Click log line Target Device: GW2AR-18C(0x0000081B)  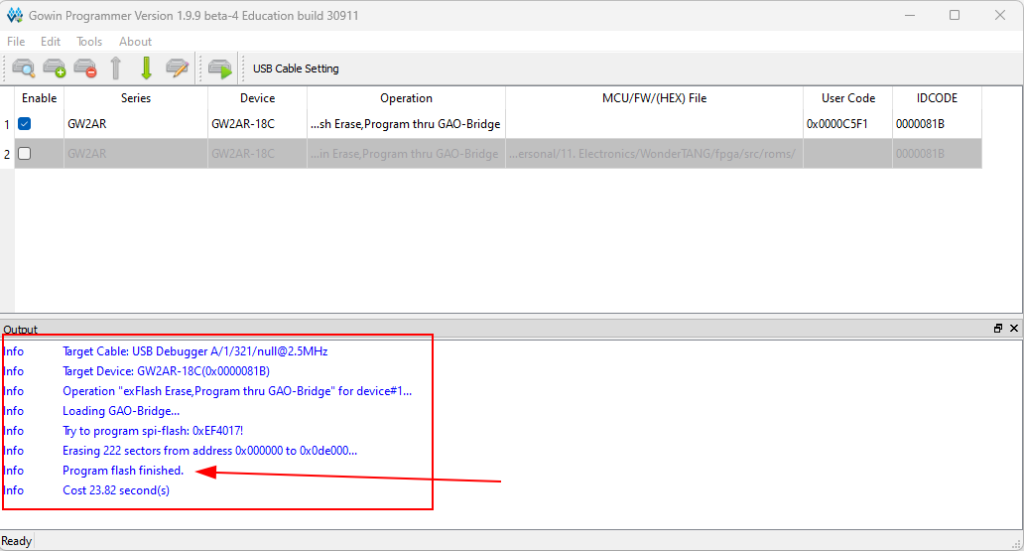tap(166, 371)
